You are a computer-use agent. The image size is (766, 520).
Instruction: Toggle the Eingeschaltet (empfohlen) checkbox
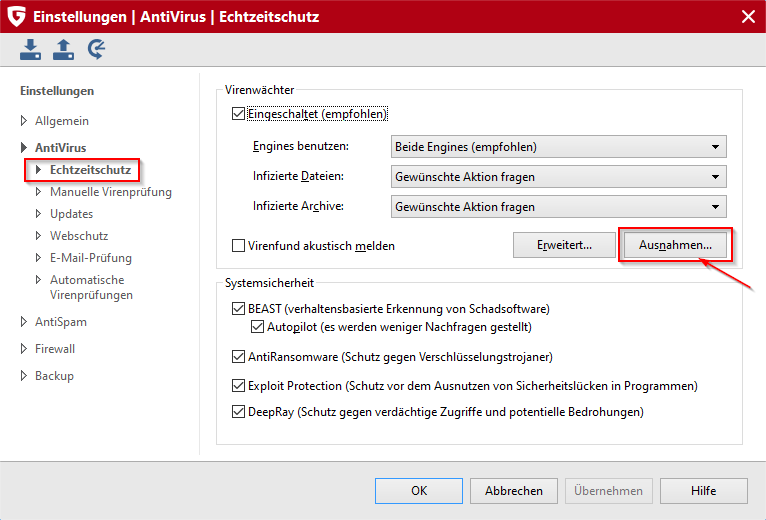(x=238, y=114)
